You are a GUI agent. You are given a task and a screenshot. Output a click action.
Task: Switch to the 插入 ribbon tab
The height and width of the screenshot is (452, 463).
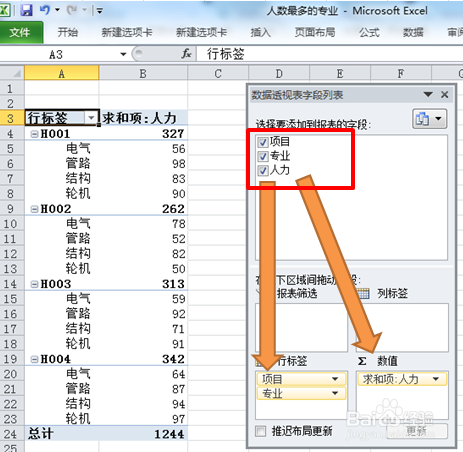click(260, 32)
